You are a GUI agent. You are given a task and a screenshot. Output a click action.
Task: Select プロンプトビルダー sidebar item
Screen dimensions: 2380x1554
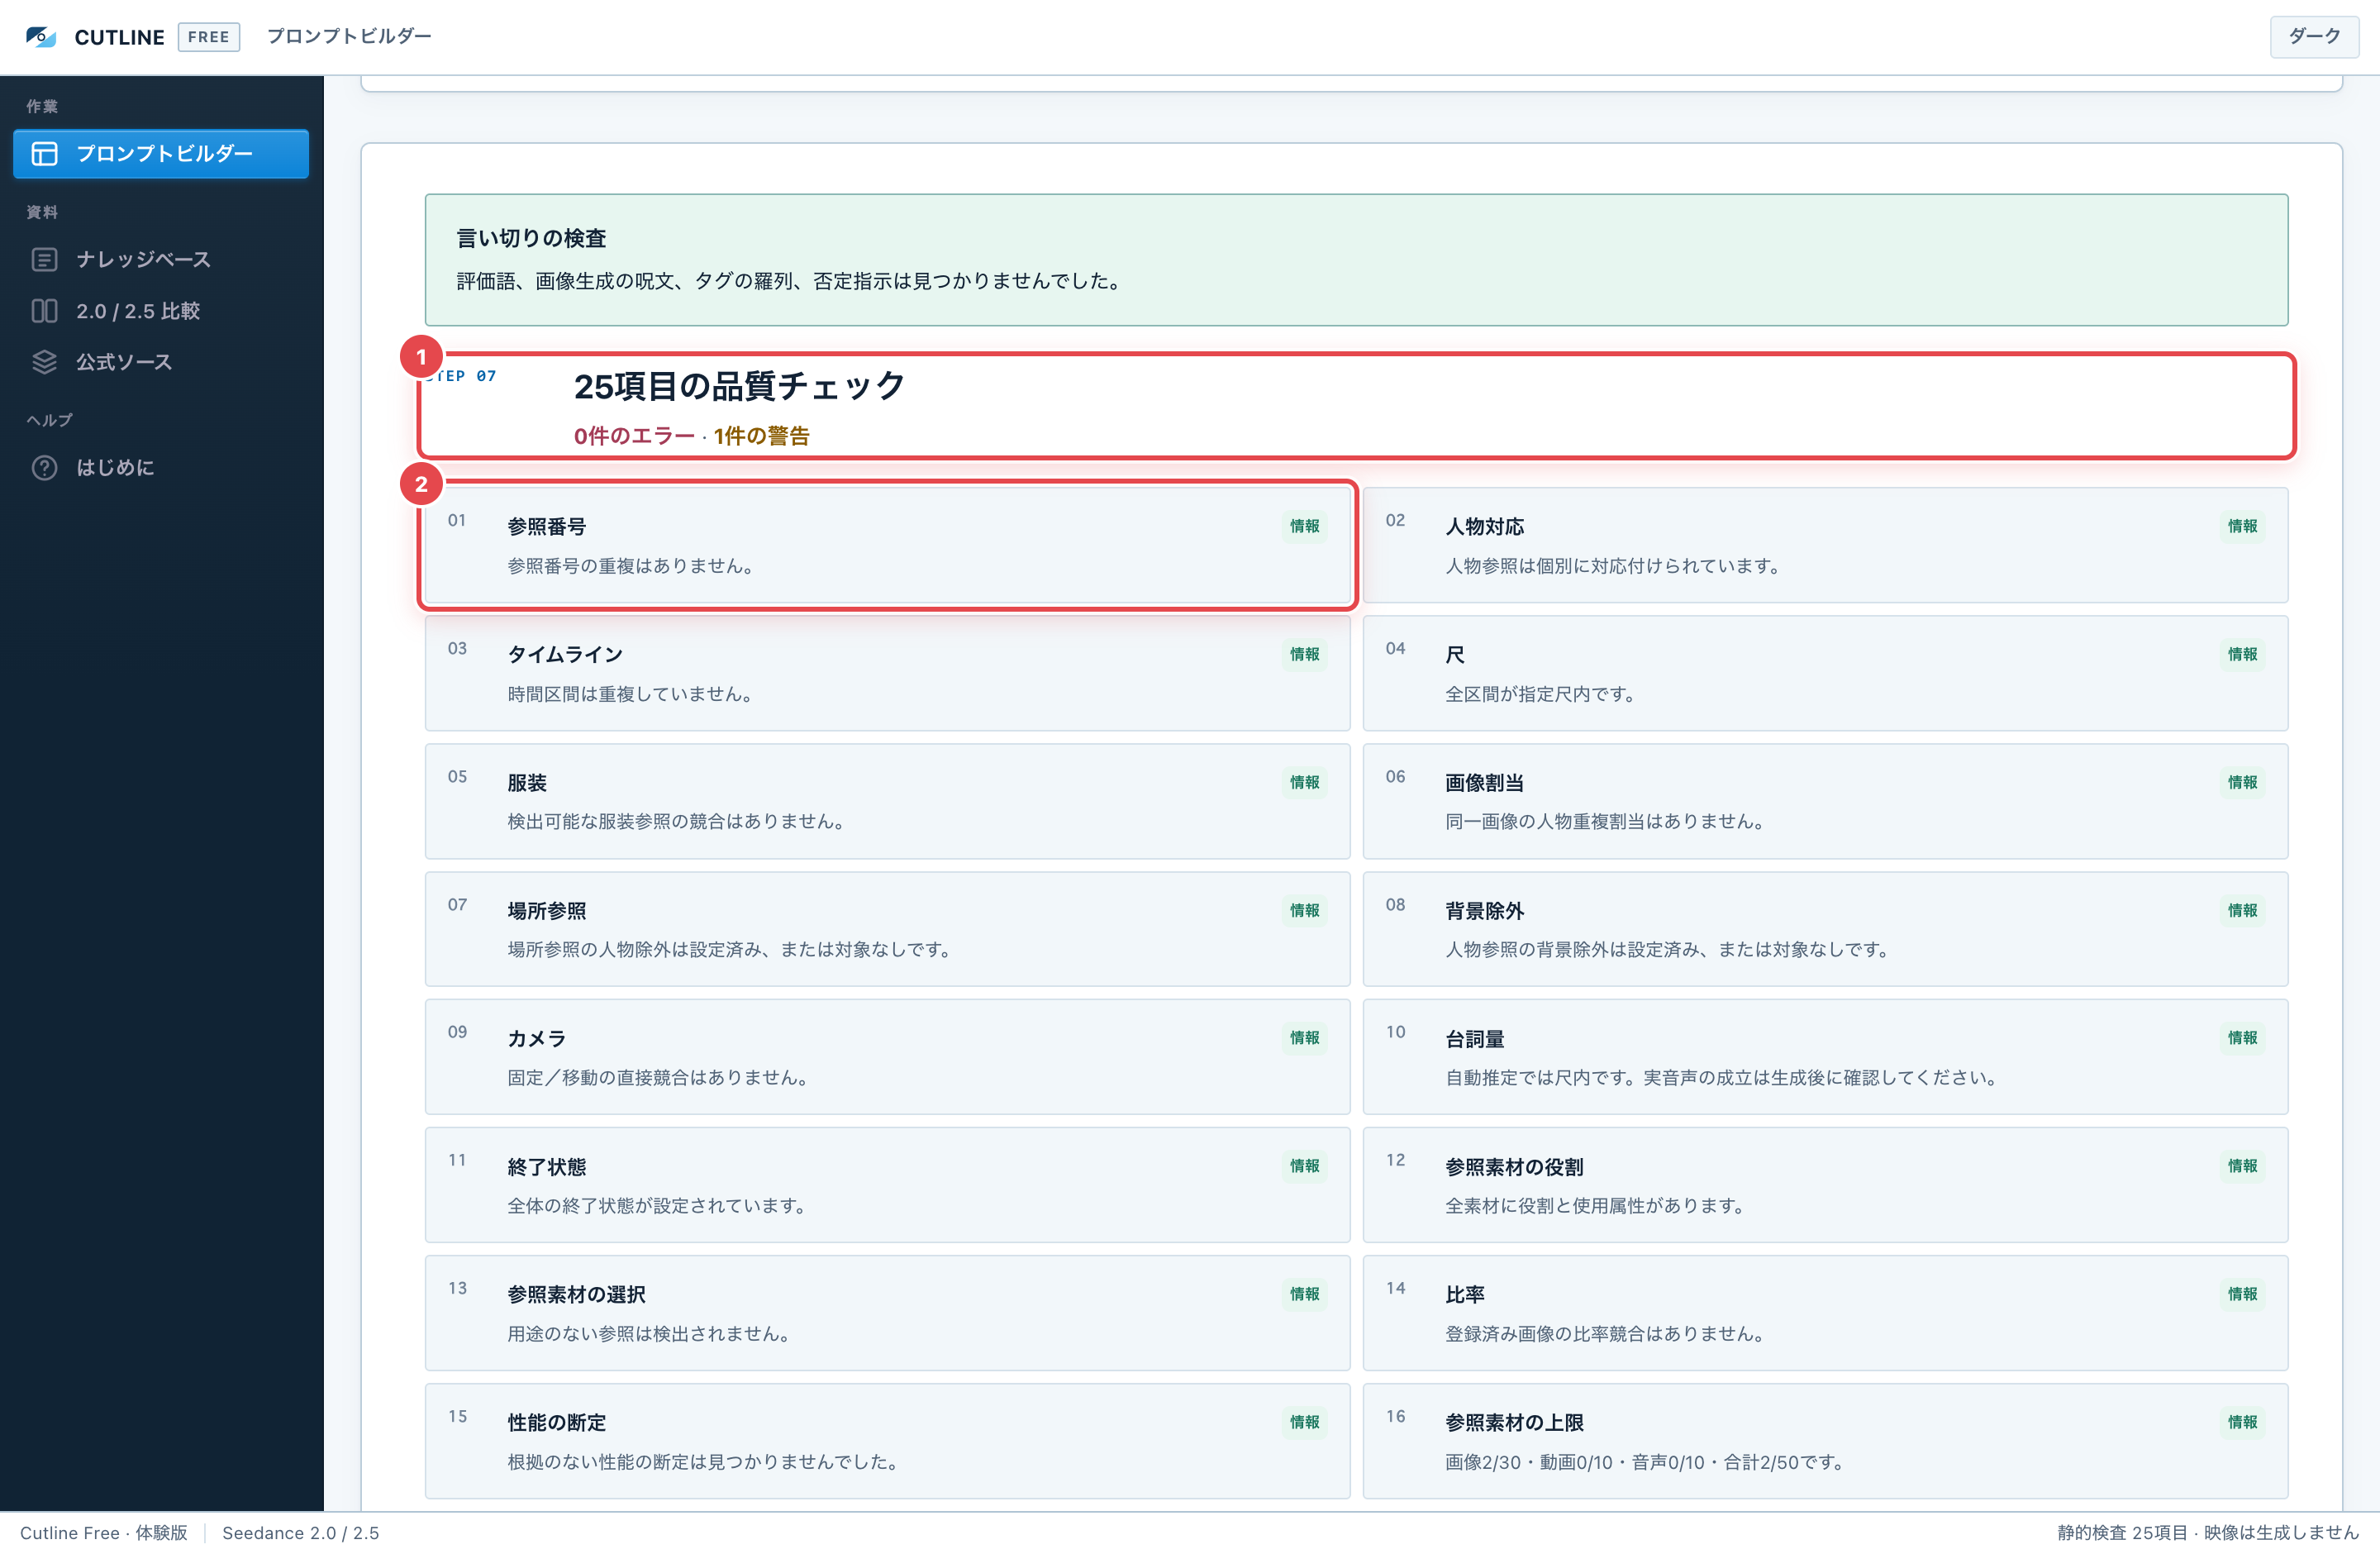point(161,153)
